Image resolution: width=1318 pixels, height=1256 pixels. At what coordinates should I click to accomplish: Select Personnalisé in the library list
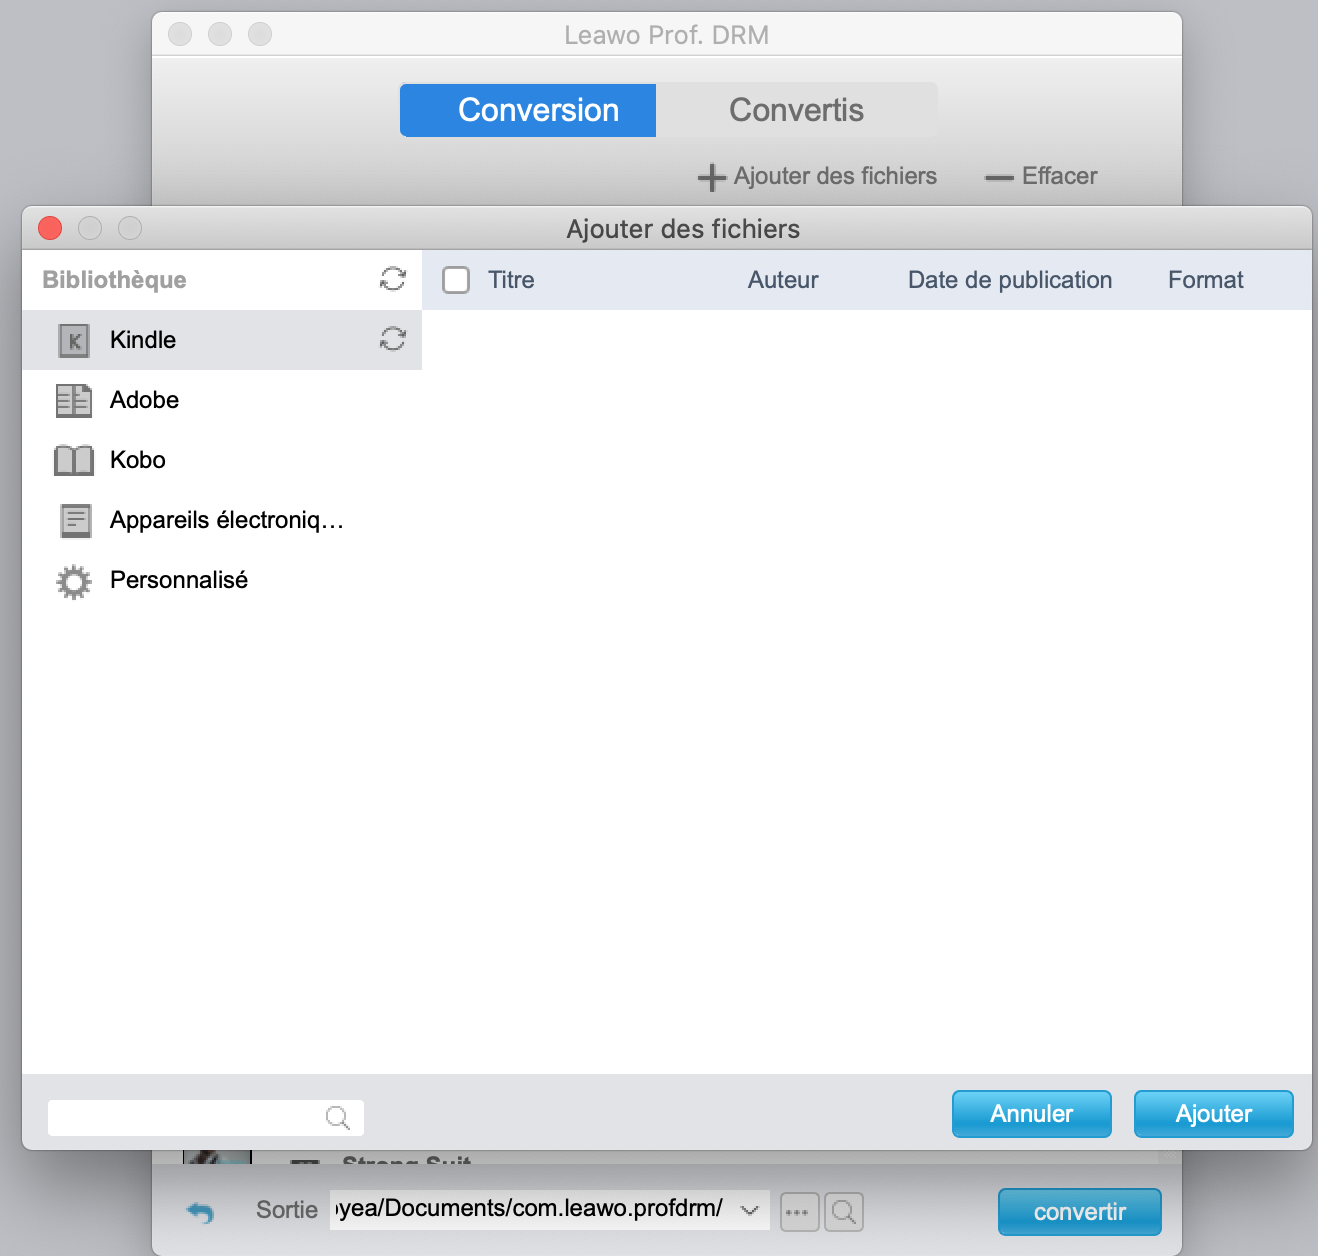click(222, 580)
